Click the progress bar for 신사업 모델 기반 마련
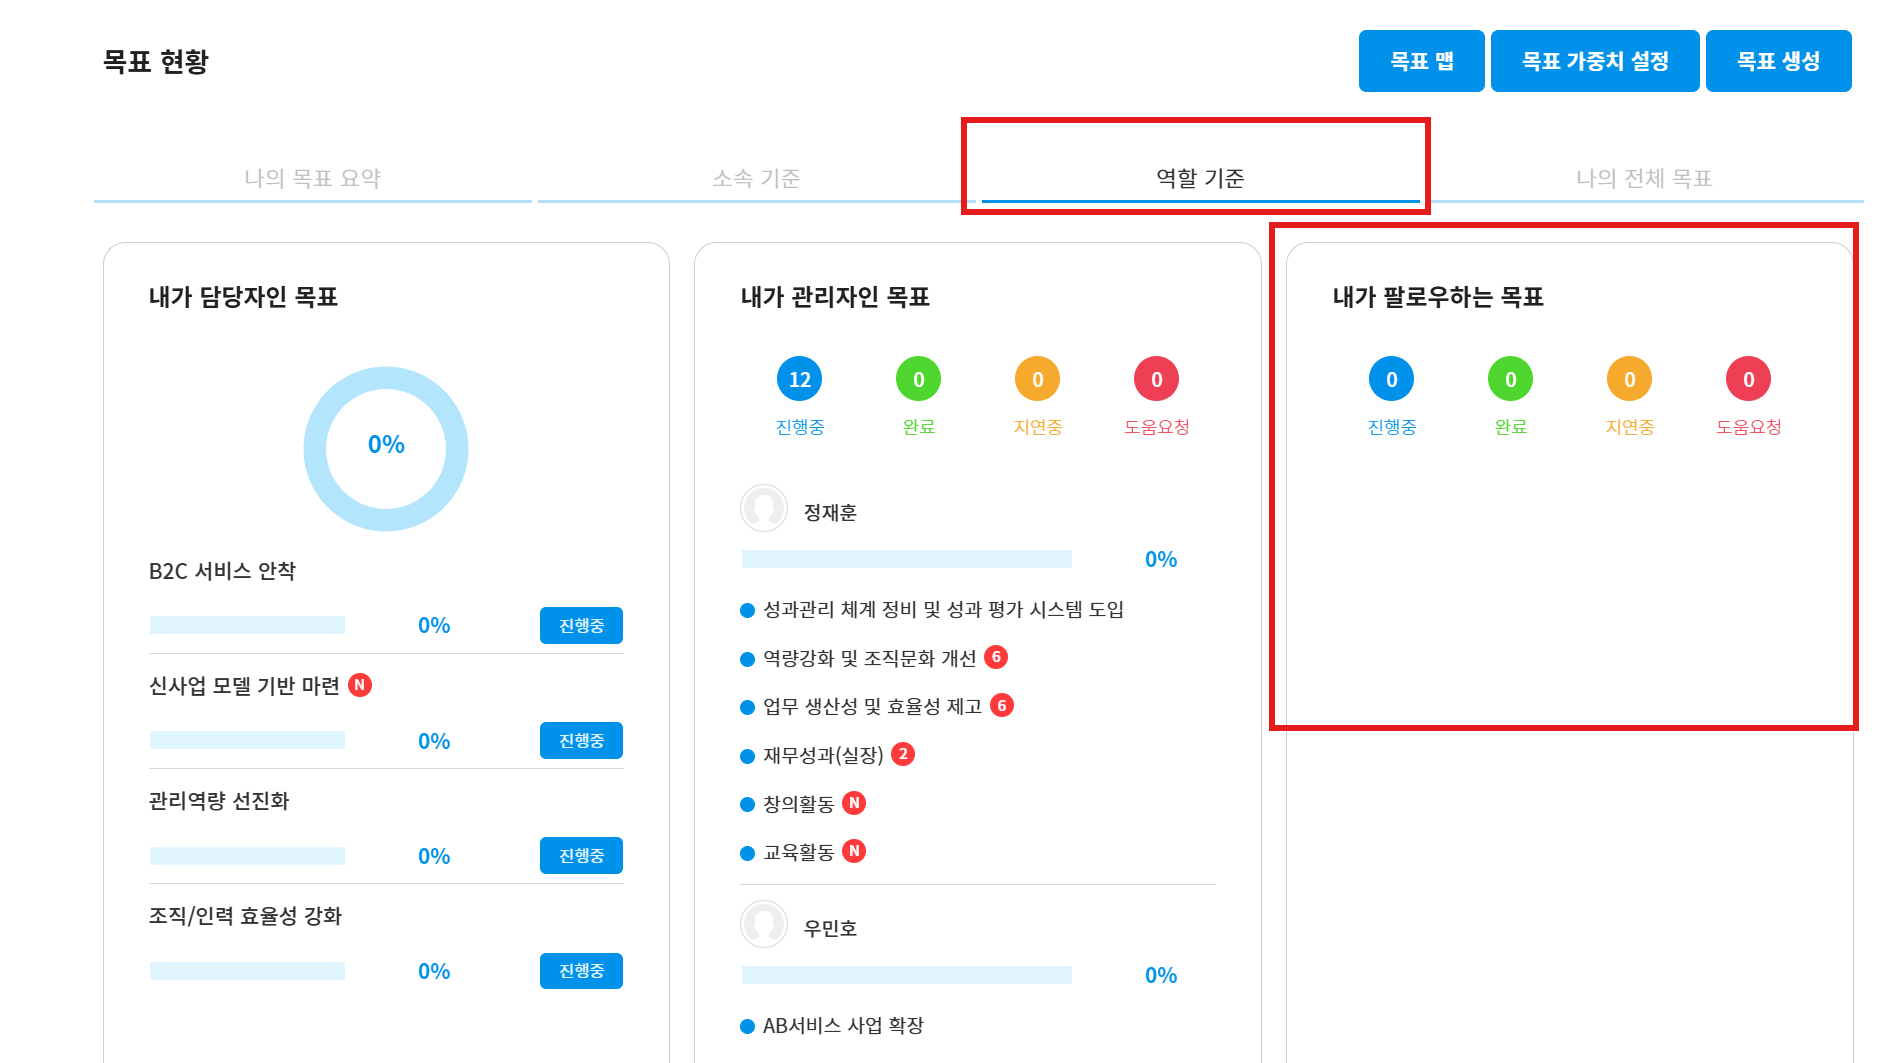Screen dimensions: 1903x1063 coord(247,740)
